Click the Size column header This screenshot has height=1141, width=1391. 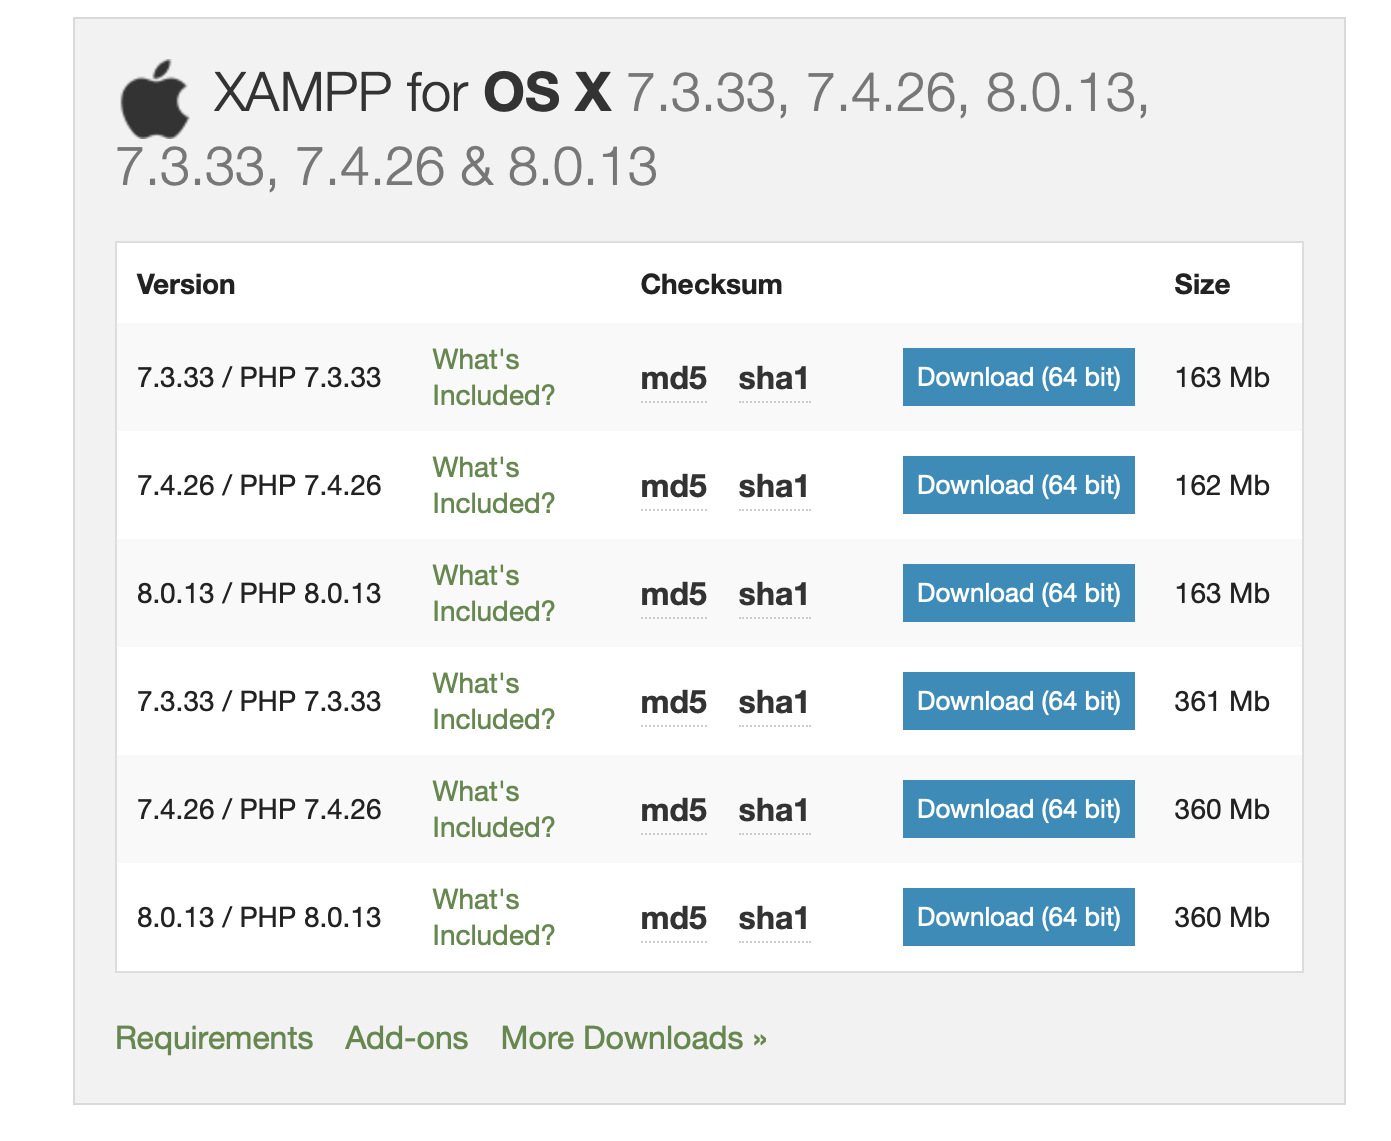tap(1202, 285)
